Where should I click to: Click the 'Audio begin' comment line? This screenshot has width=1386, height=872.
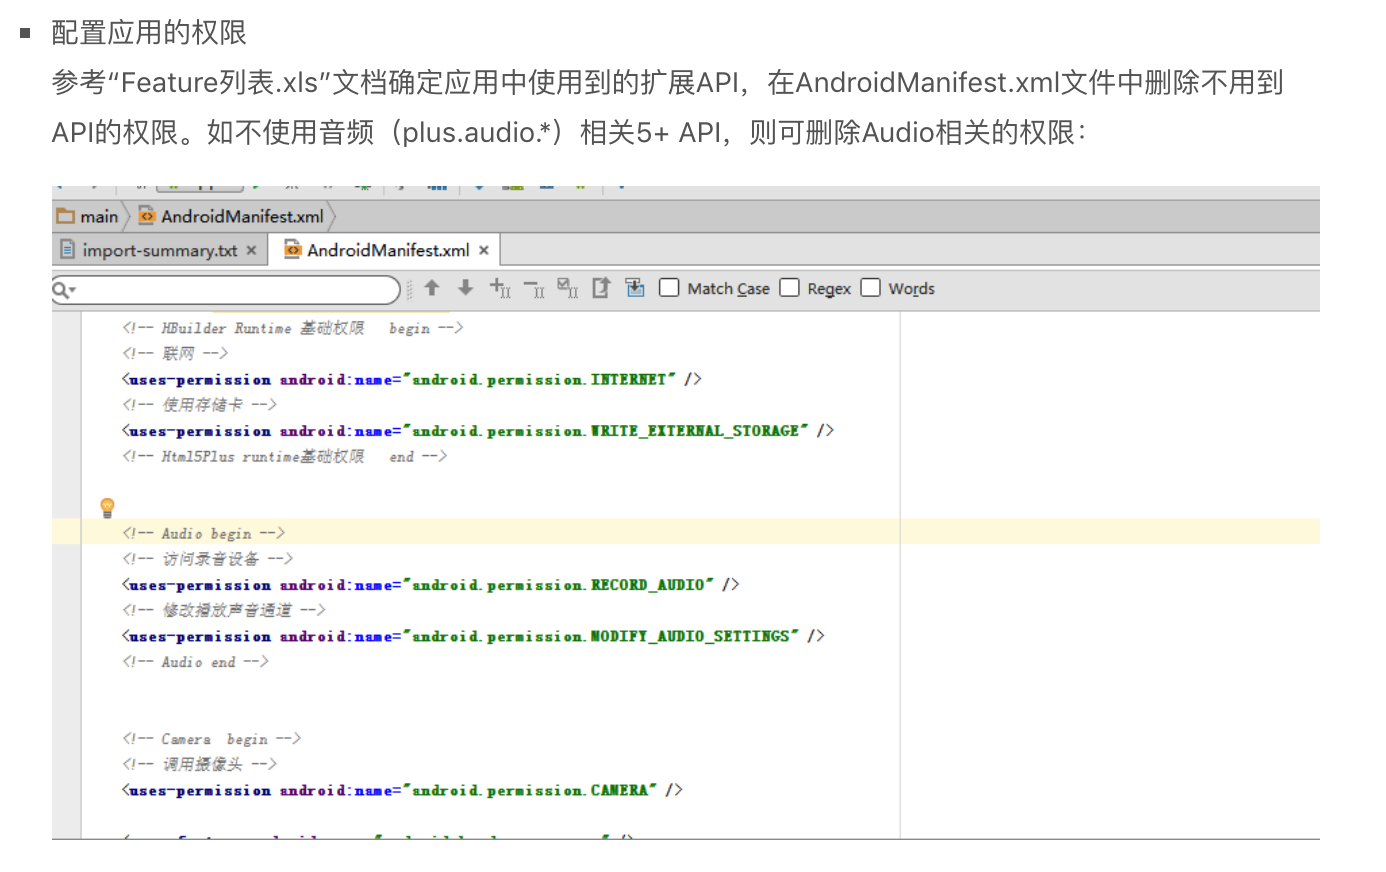pos(204,533)
